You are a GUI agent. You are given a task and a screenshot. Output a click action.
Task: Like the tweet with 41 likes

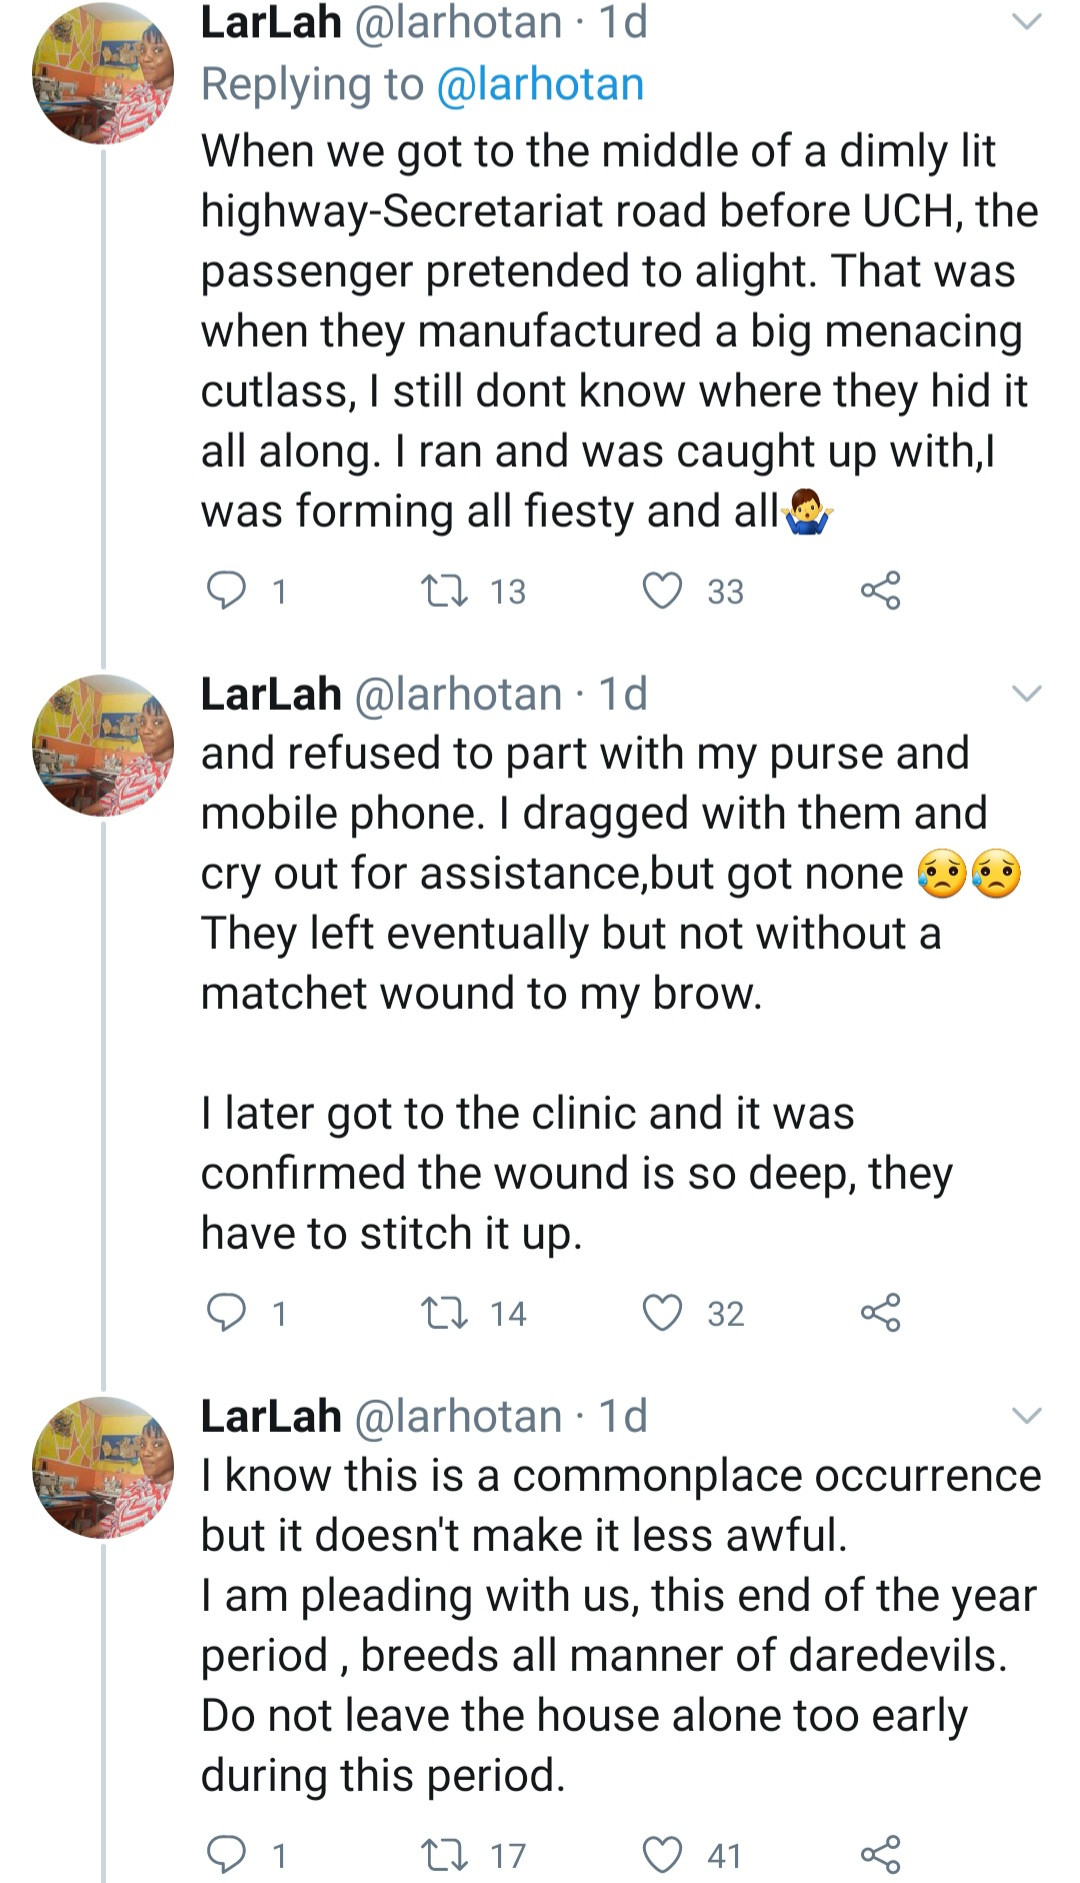[662, 1855]
